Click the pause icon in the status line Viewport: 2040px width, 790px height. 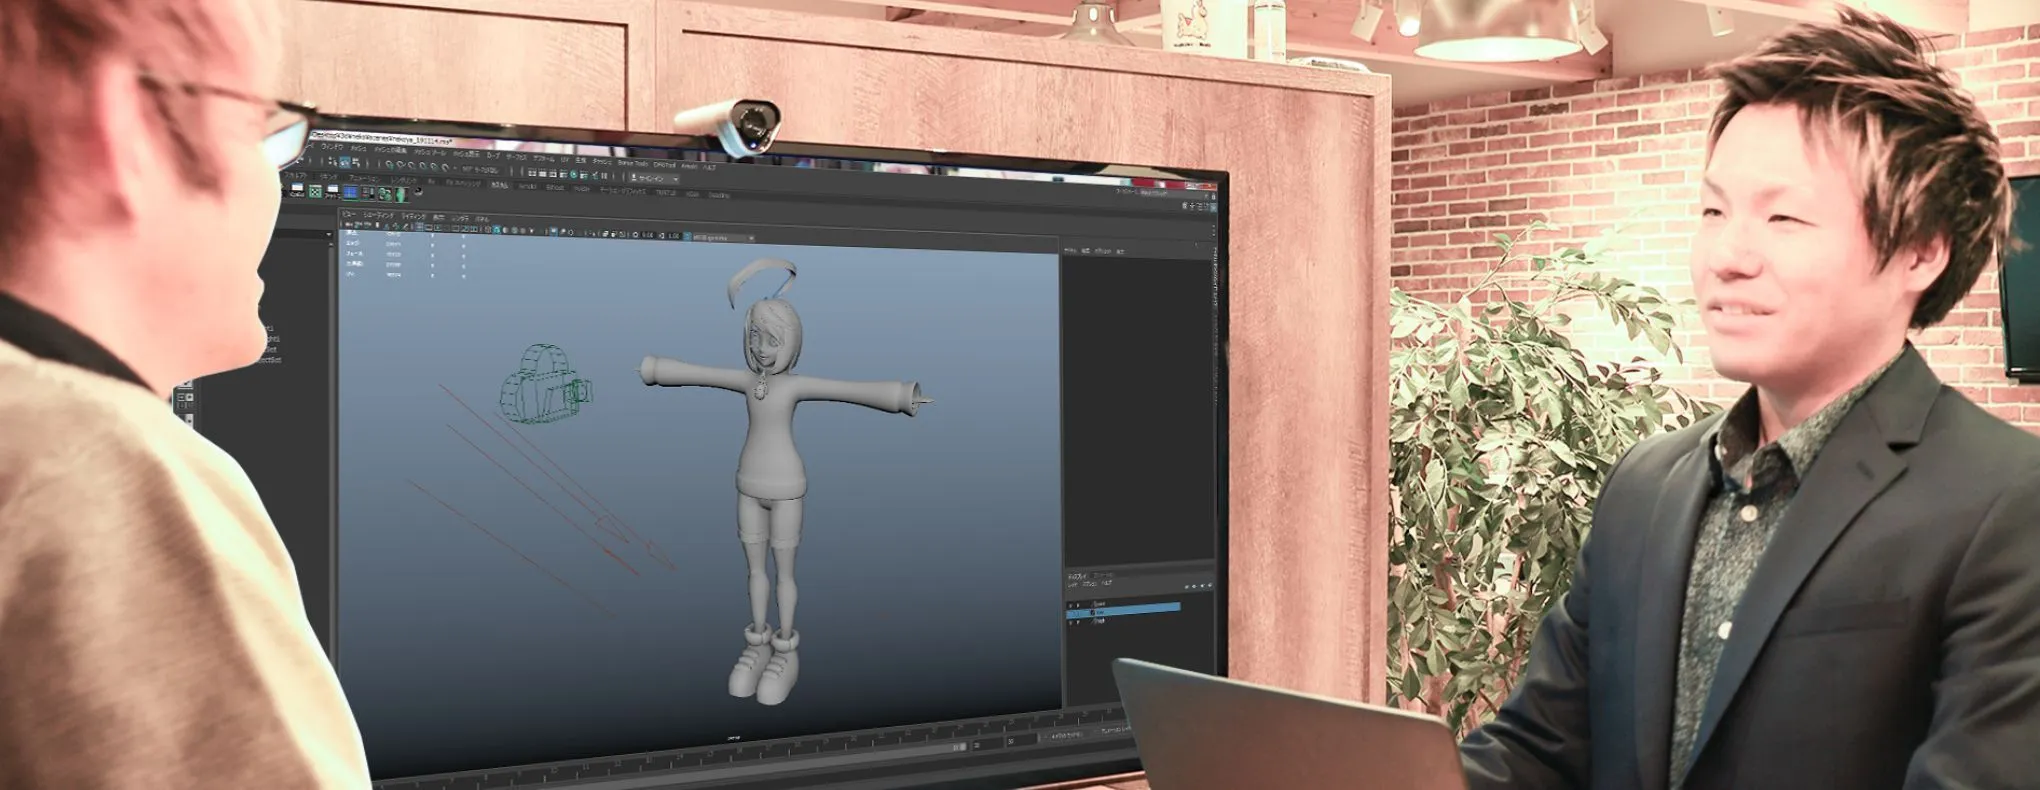pos(604,175)
